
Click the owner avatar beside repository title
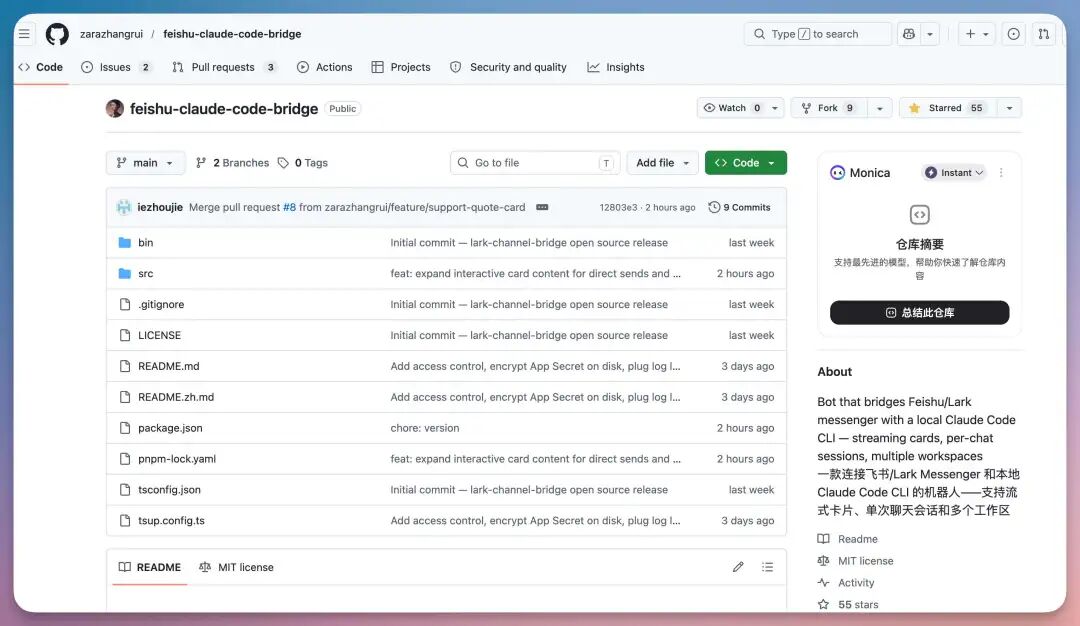point(115,108)
